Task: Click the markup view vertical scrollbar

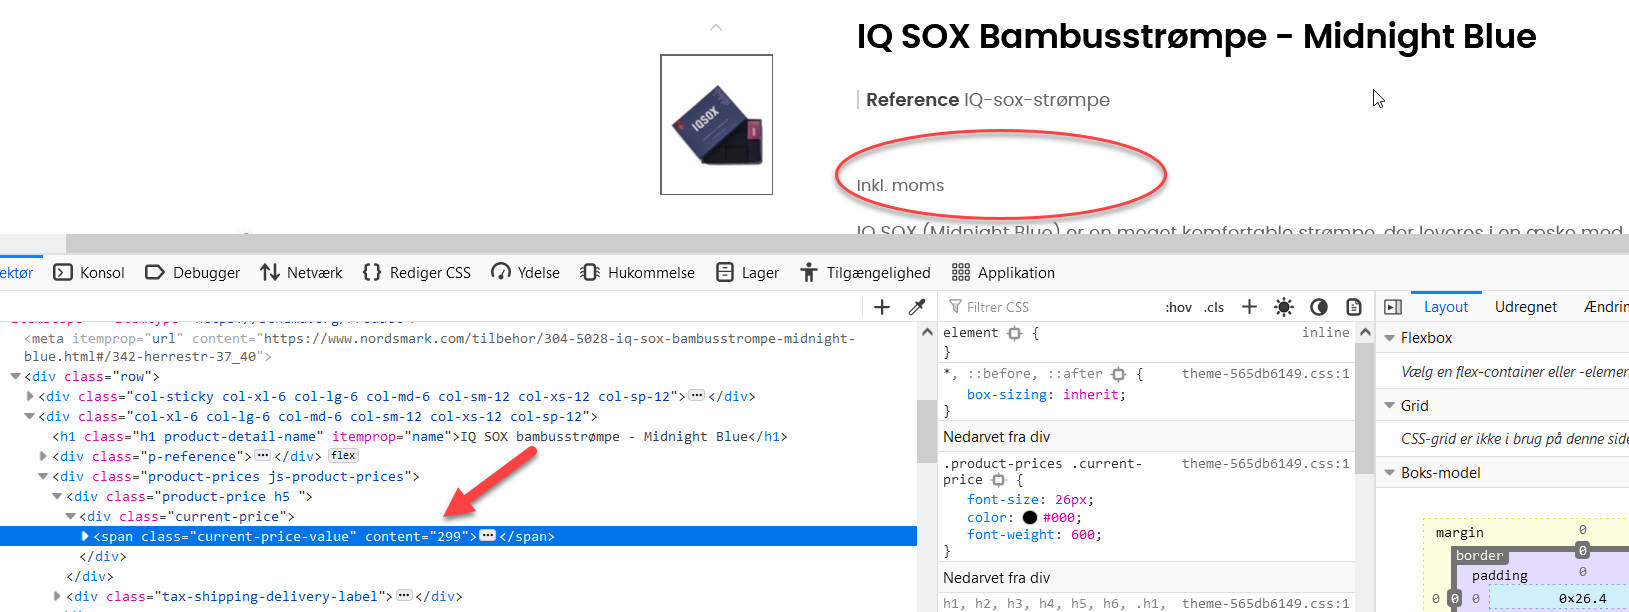Action: pyautogui.click(x=927, y=429)
